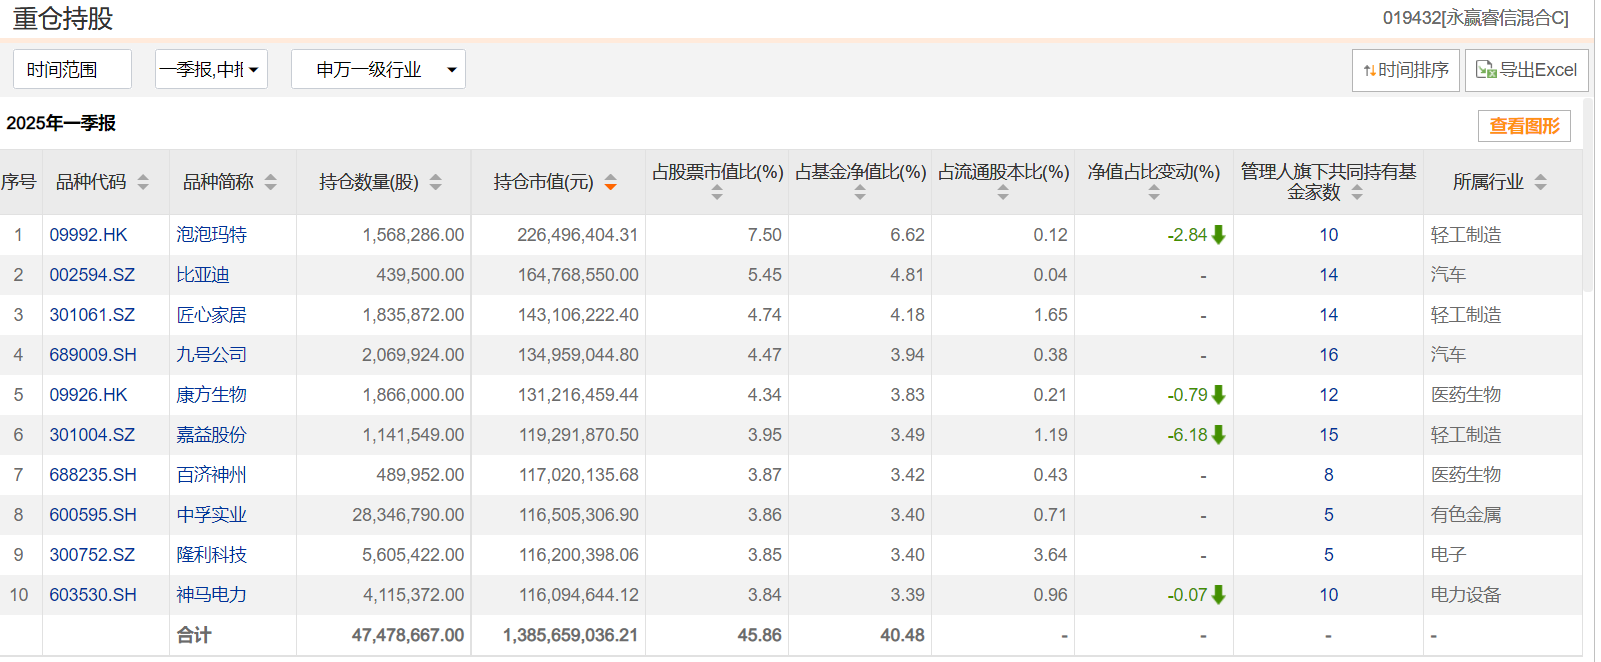Click co-holding fund count 14 for 比亚迪
This screenshot has height=662, width=1601.
(x=1328, y=275)
